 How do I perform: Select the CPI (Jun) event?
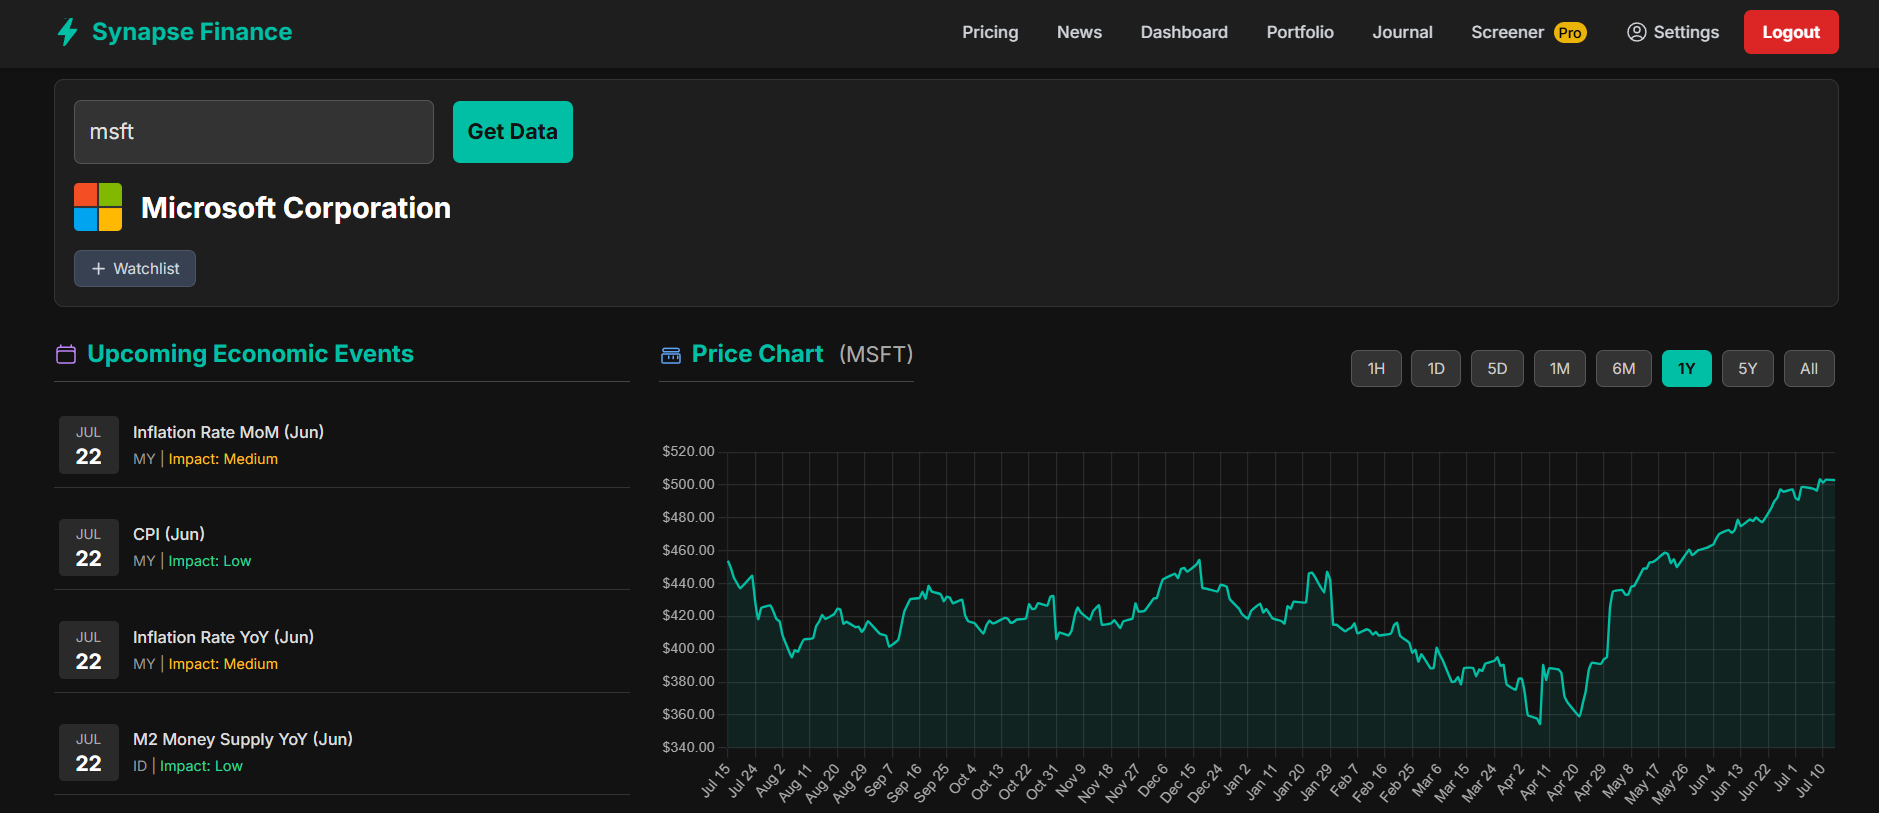click(342, 547)
